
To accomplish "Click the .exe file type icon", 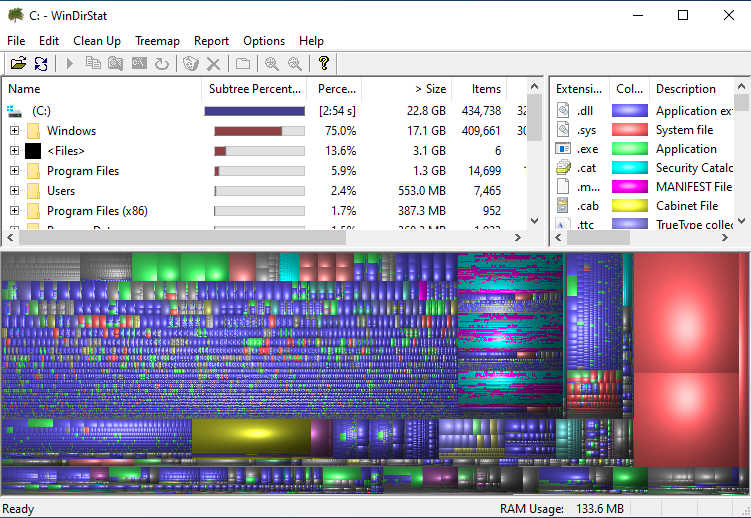I will tap(563, 149).
